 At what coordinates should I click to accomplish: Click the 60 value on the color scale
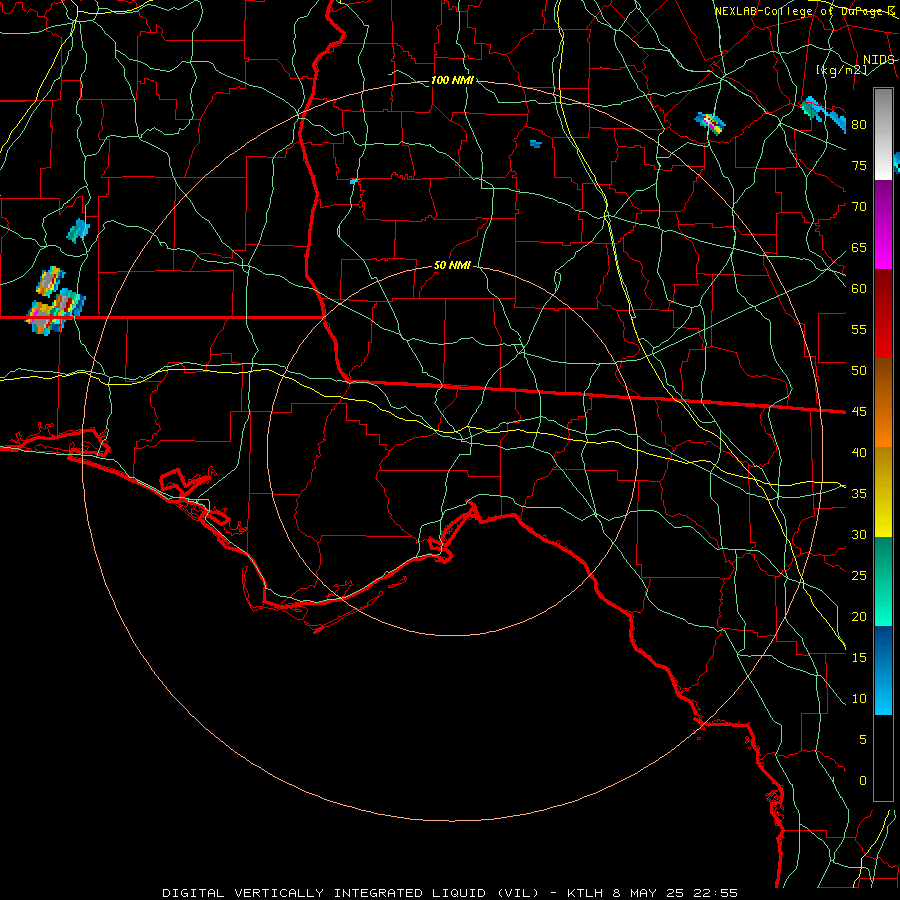point(859,289)
